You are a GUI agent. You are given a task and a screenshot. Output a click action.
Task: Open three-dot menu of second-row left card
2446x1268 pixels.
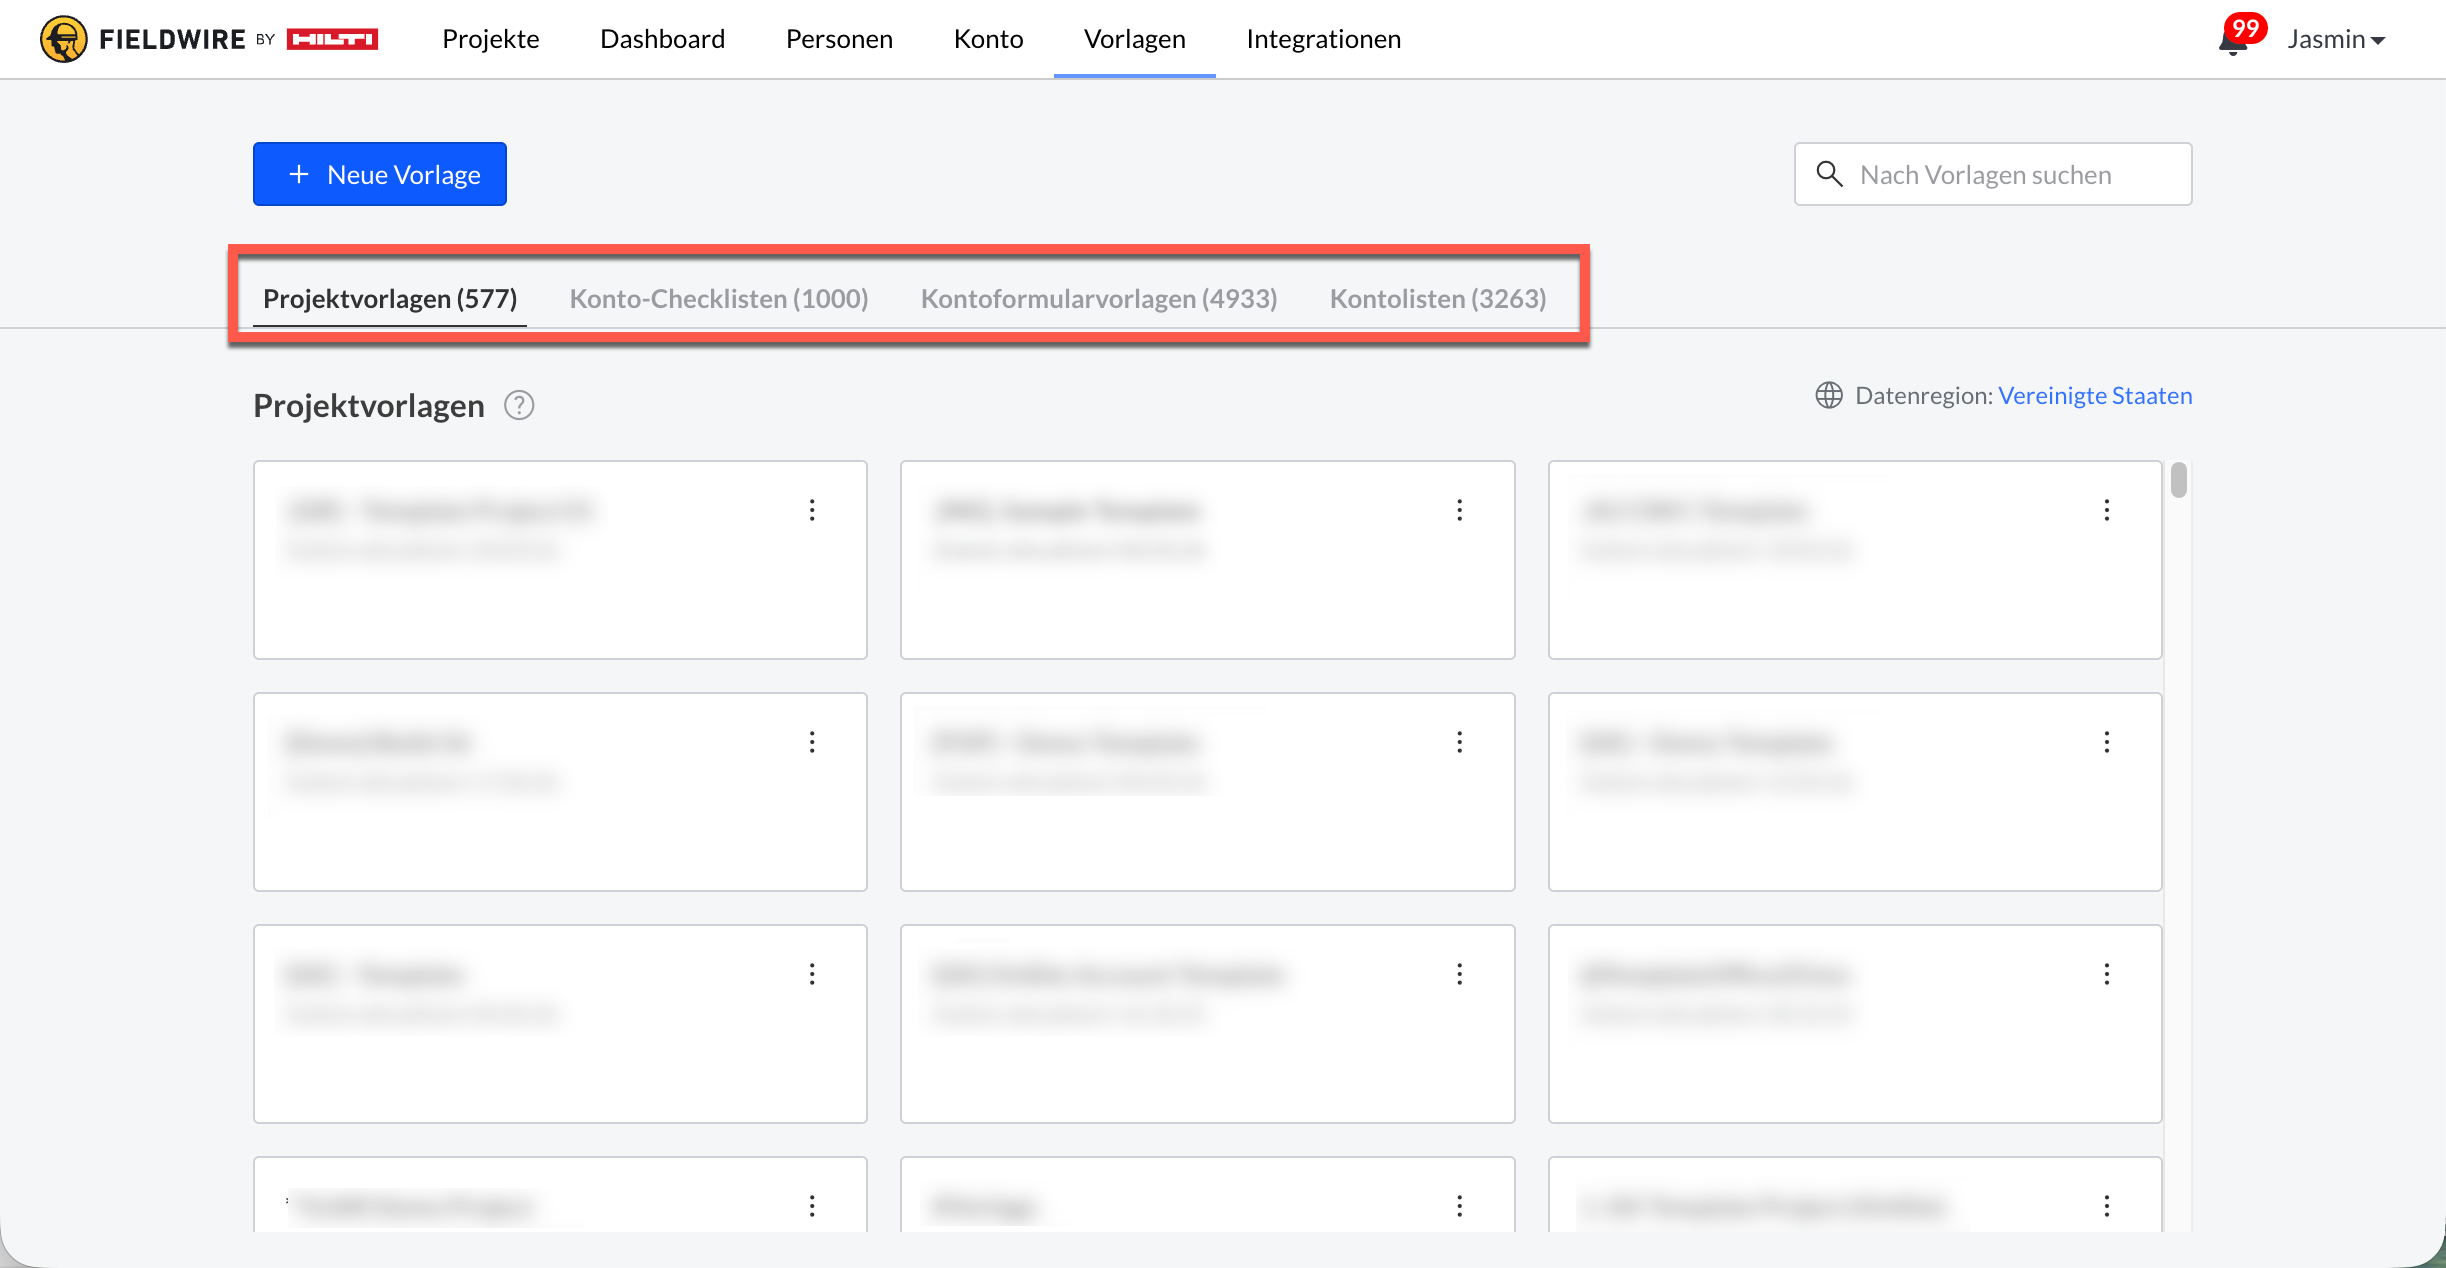[812, 742]
